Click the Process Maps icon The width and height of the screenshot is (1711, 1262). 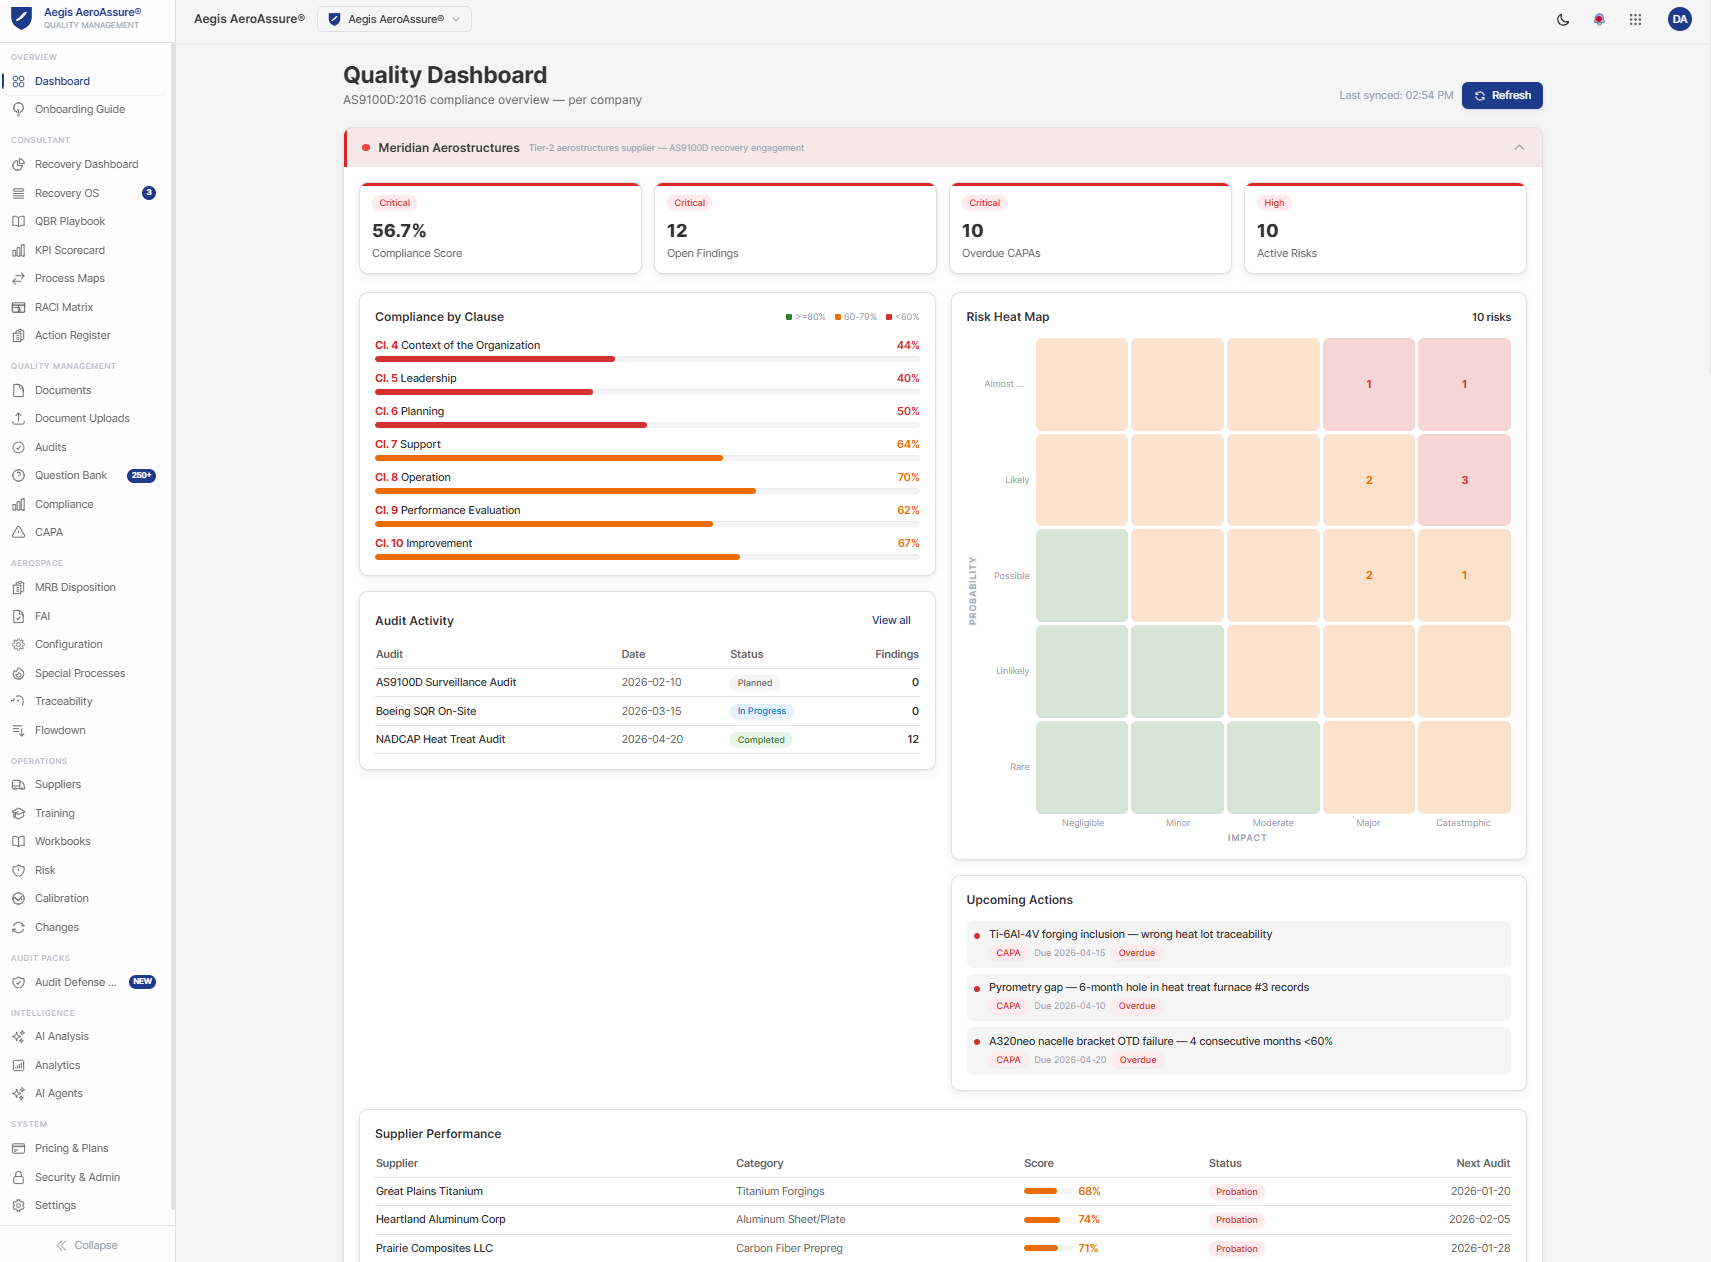[x=18, y=278]
